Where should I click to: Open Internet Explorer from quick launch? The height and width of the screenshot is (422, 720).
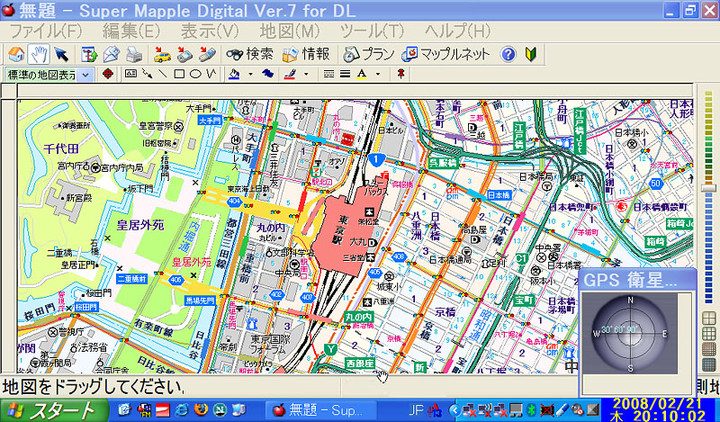coord(182,410)
